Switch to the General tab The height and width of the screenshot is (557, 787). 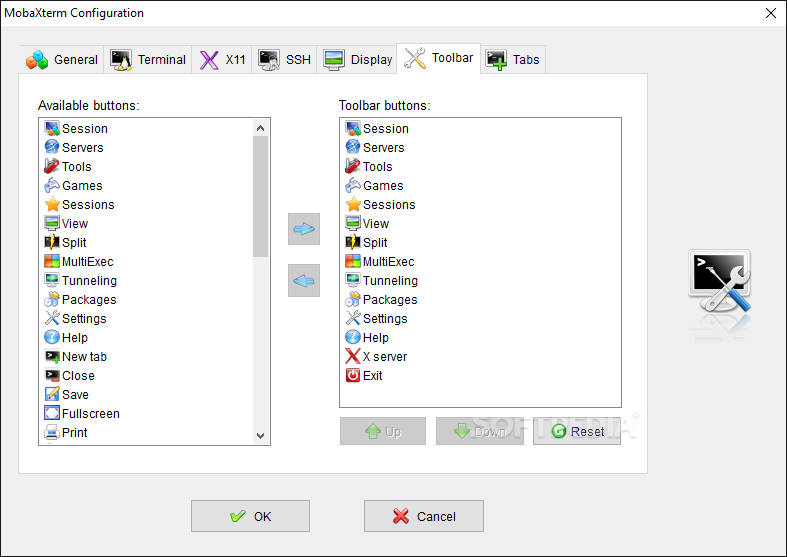pyautogui.click(x=62, y=60)
